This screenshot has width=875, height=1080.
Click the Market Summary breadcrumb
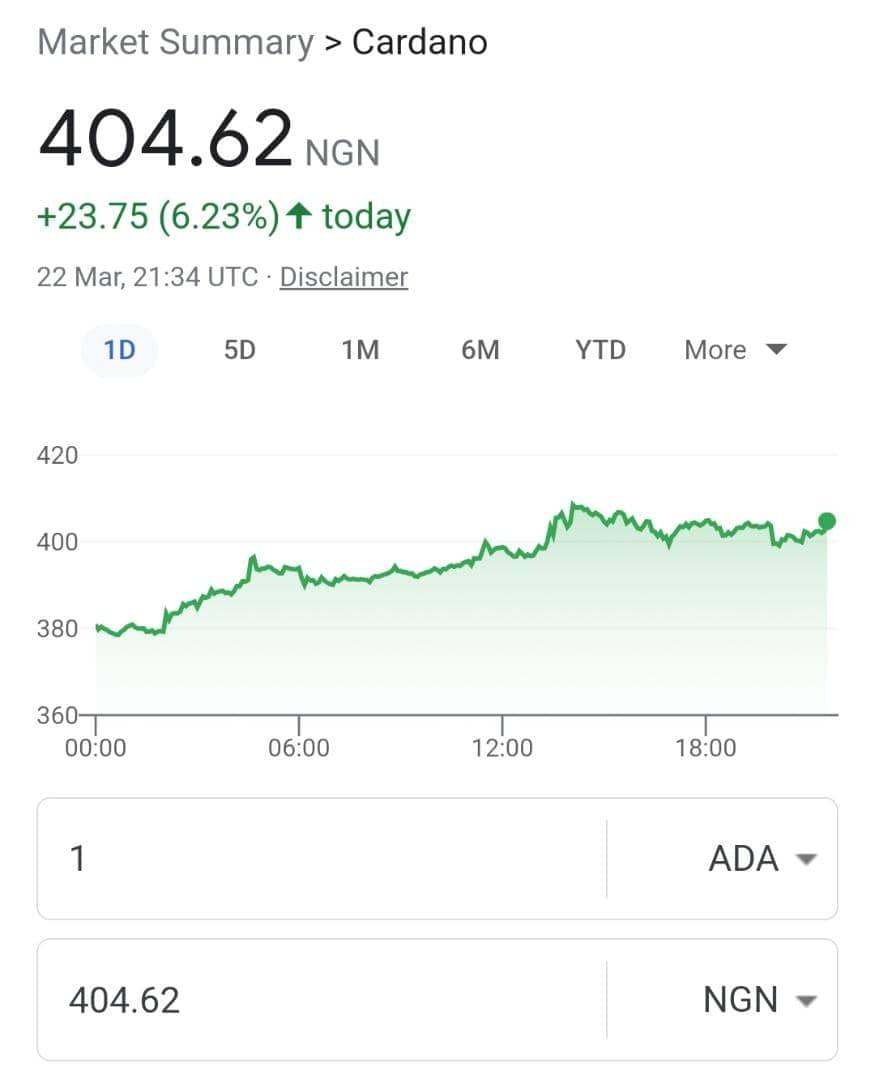(176, 42)
